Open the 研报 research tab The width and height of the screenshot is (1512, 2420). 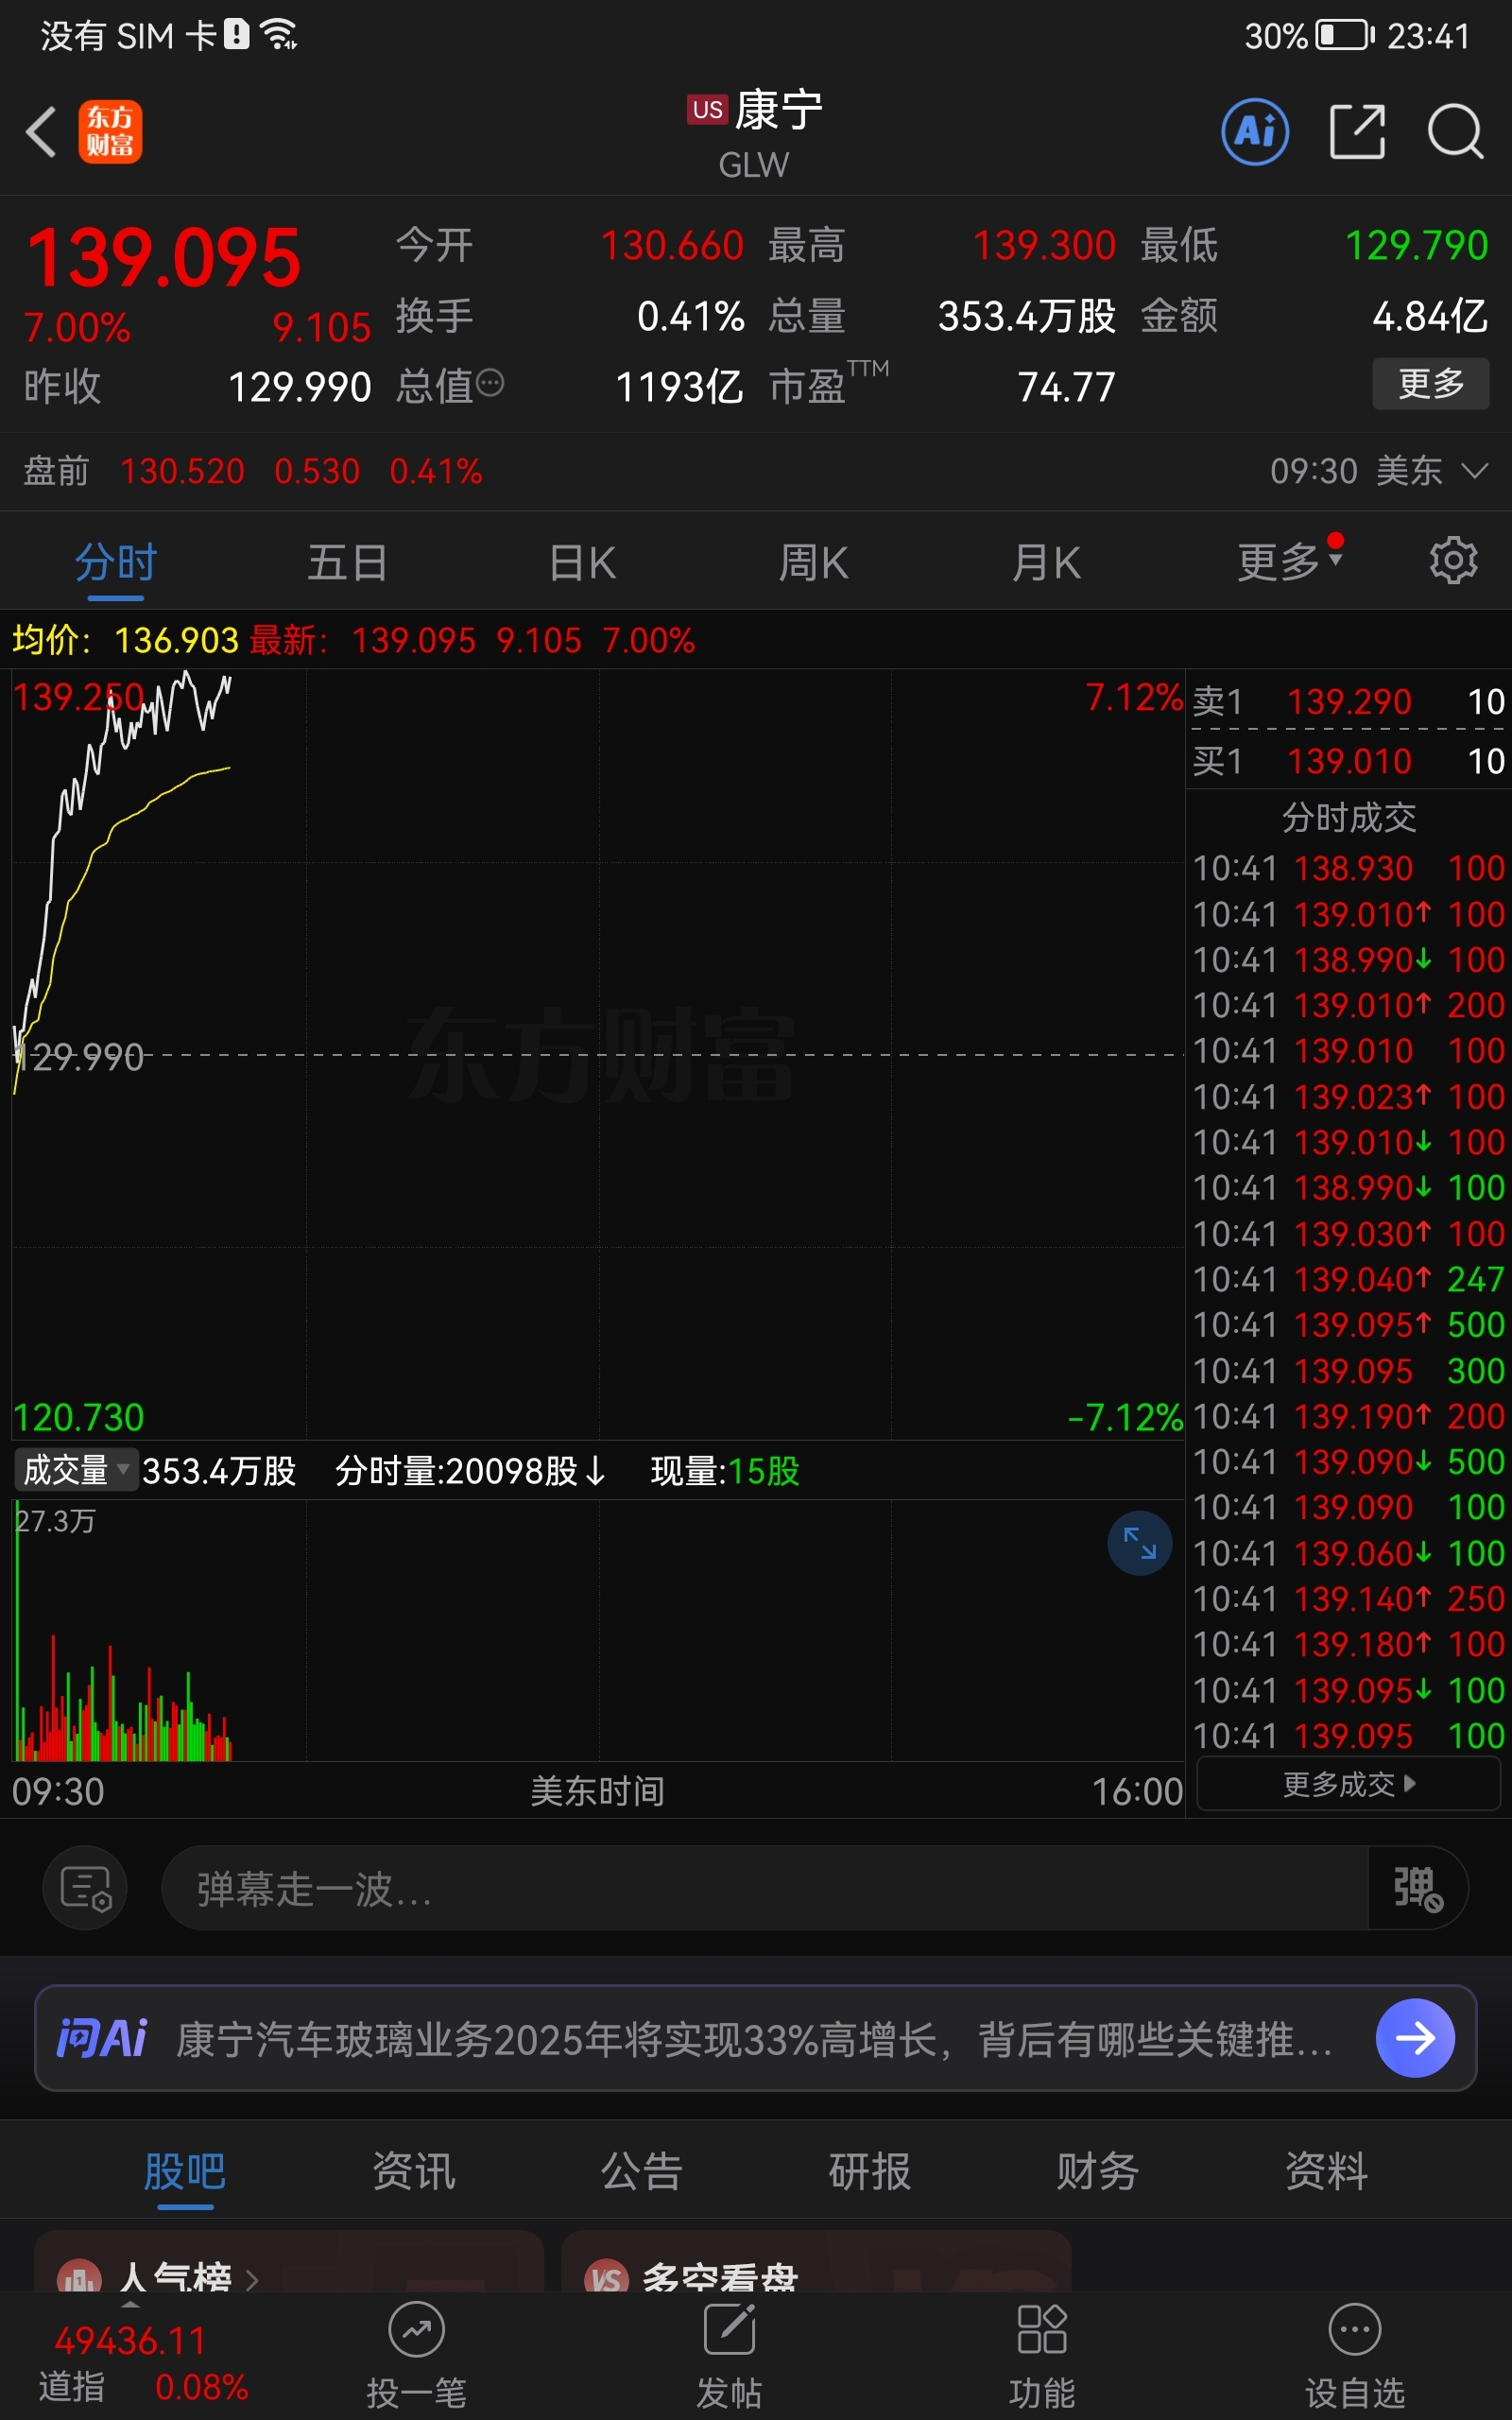pyautogui.click(x=870, y=2171)
